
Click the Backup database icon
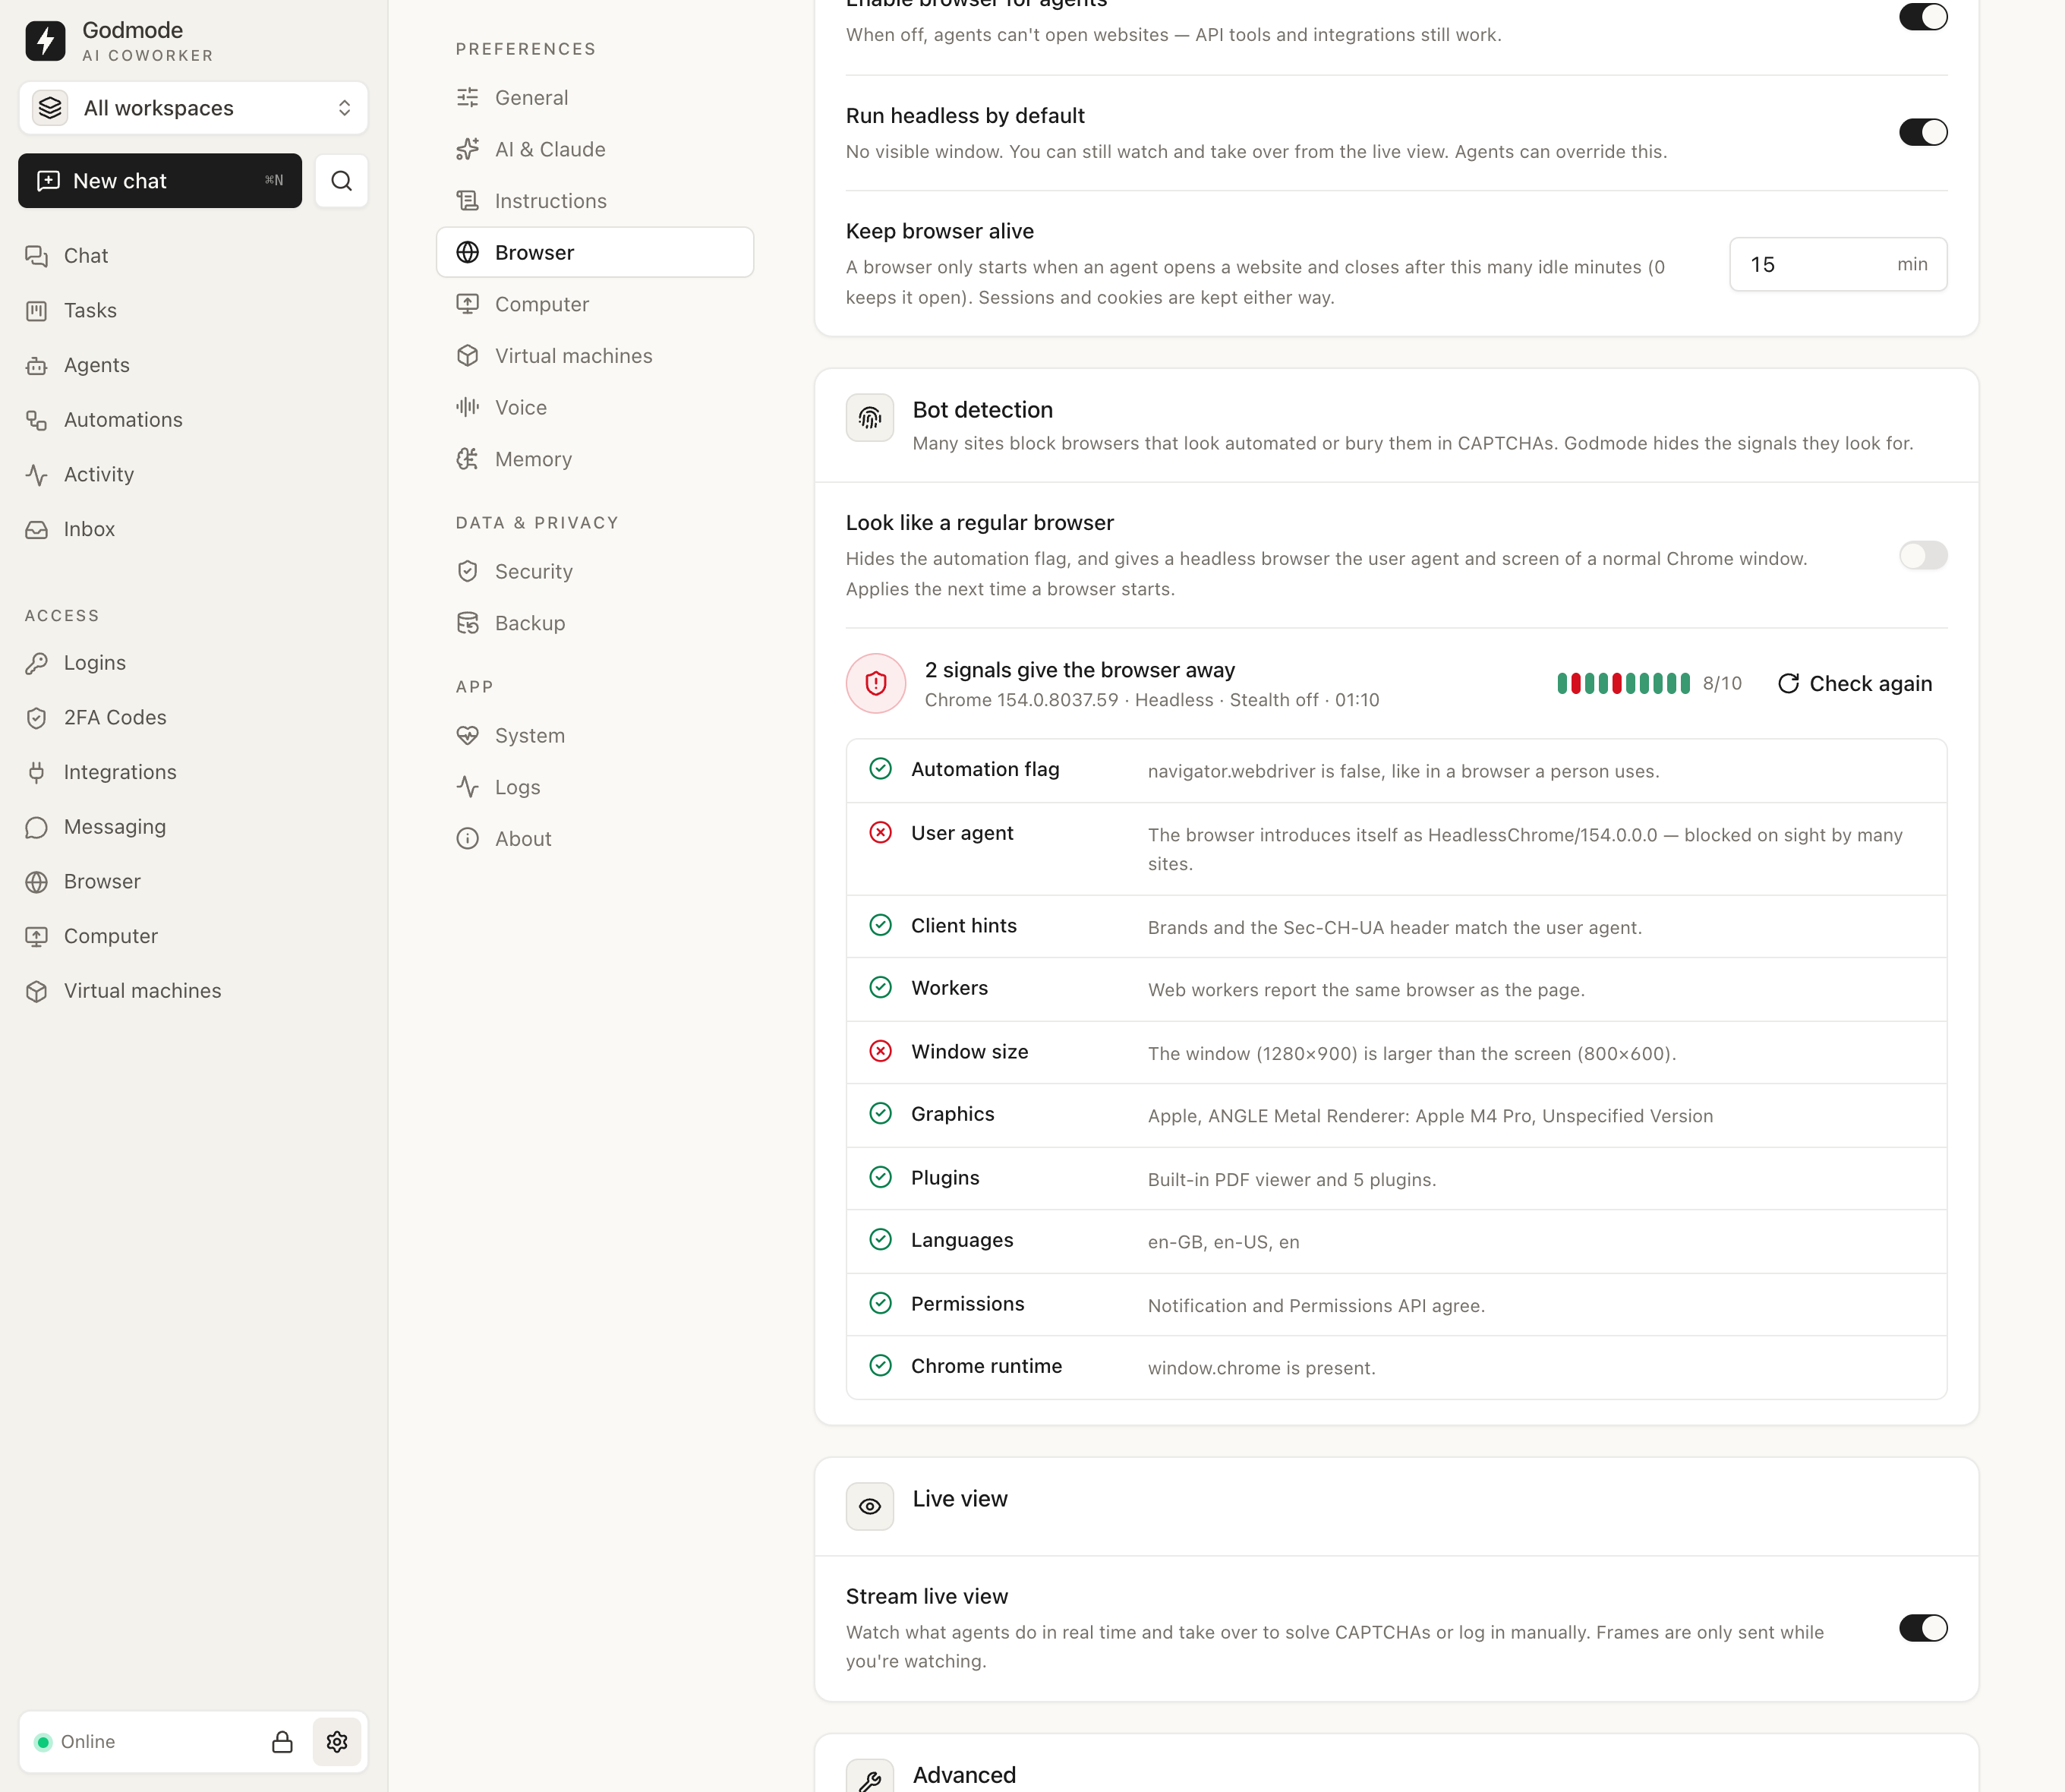[x=467, y=623]
